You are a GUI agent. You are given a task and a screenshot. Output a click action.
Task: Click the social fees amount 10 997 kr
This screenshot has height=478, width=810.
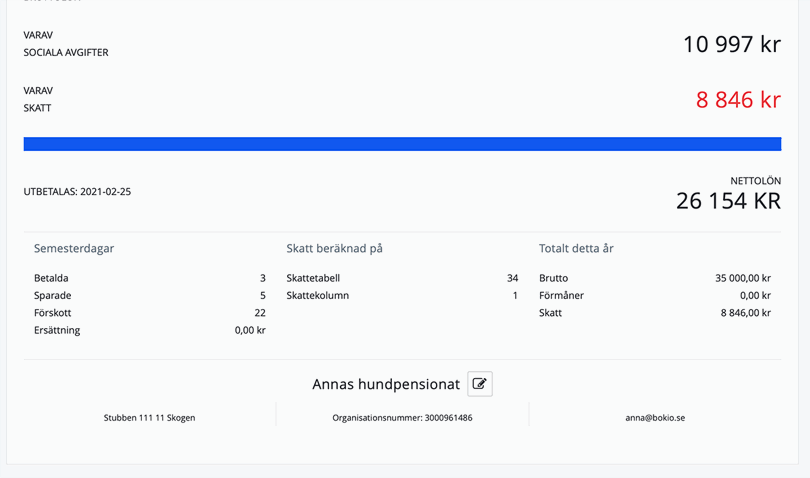(731, 45)
